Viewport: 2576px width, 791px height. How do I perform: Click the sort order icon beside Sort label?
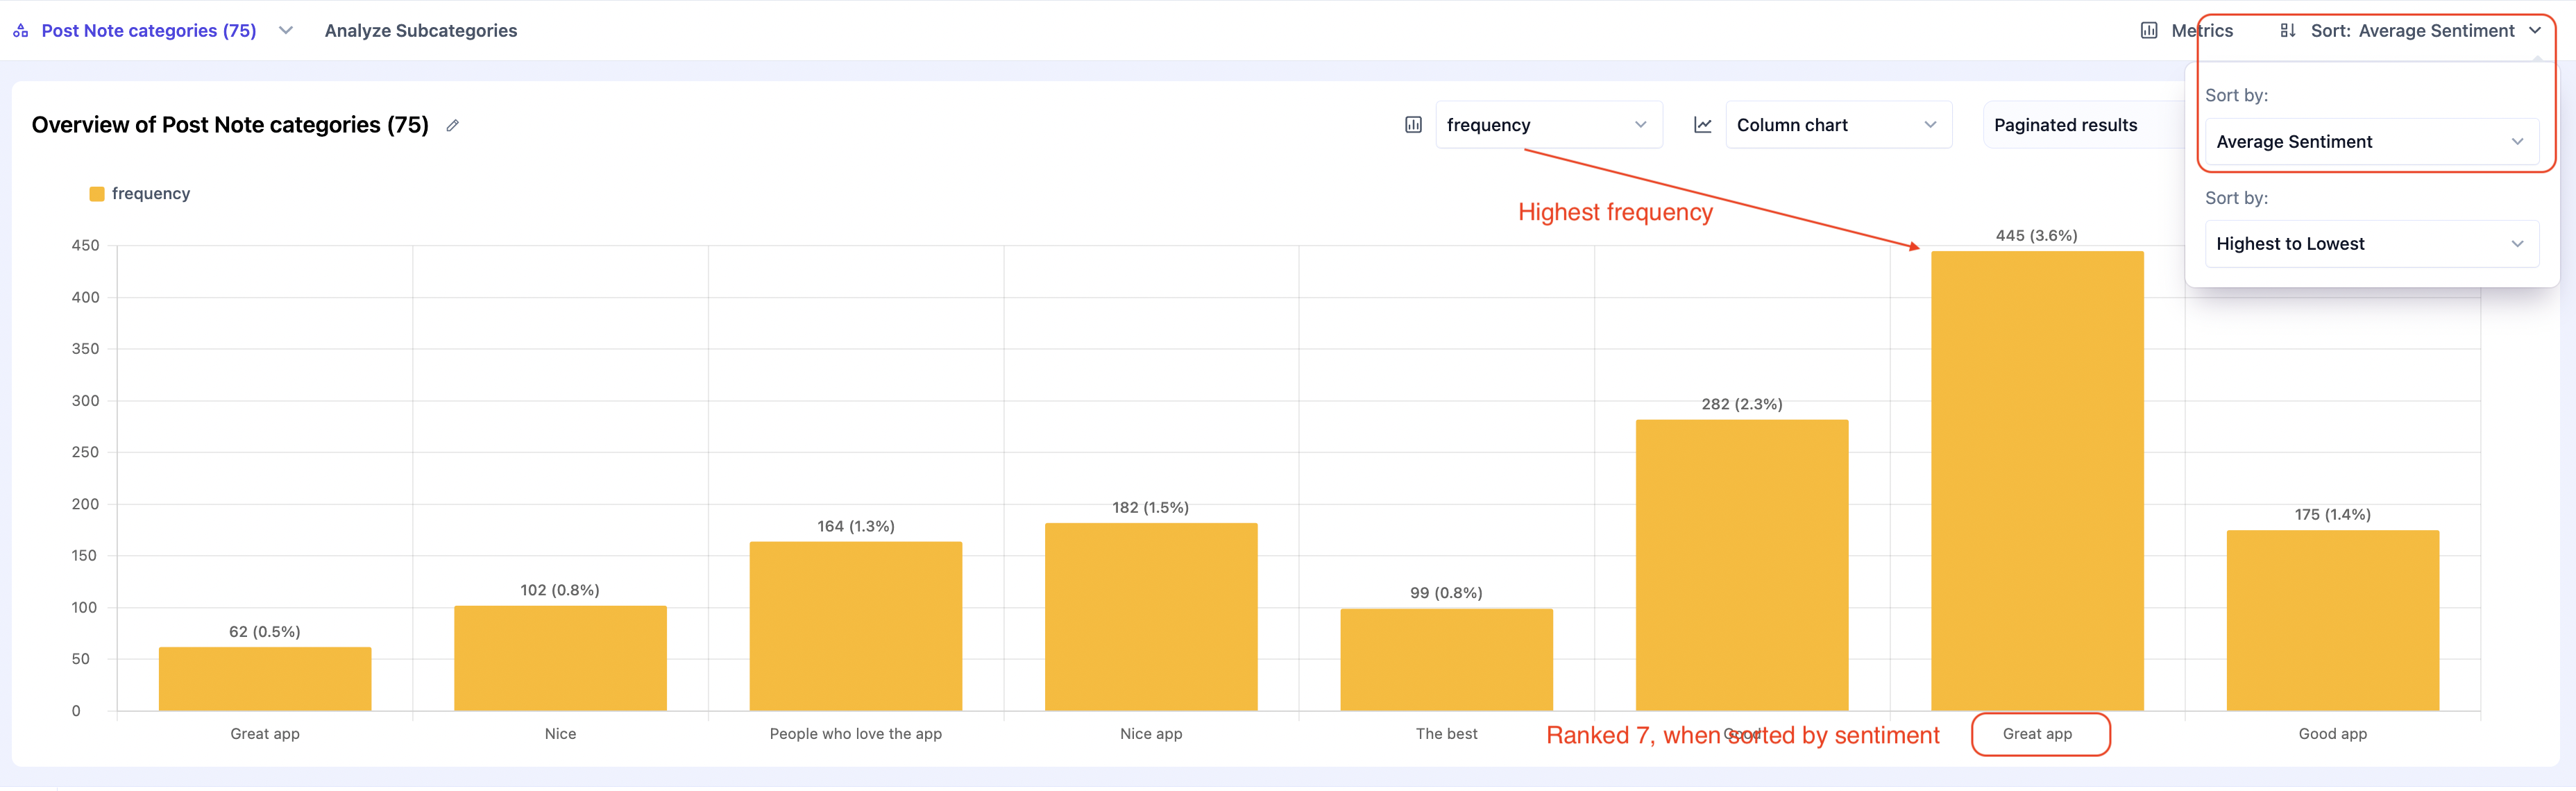[2287, 31]
